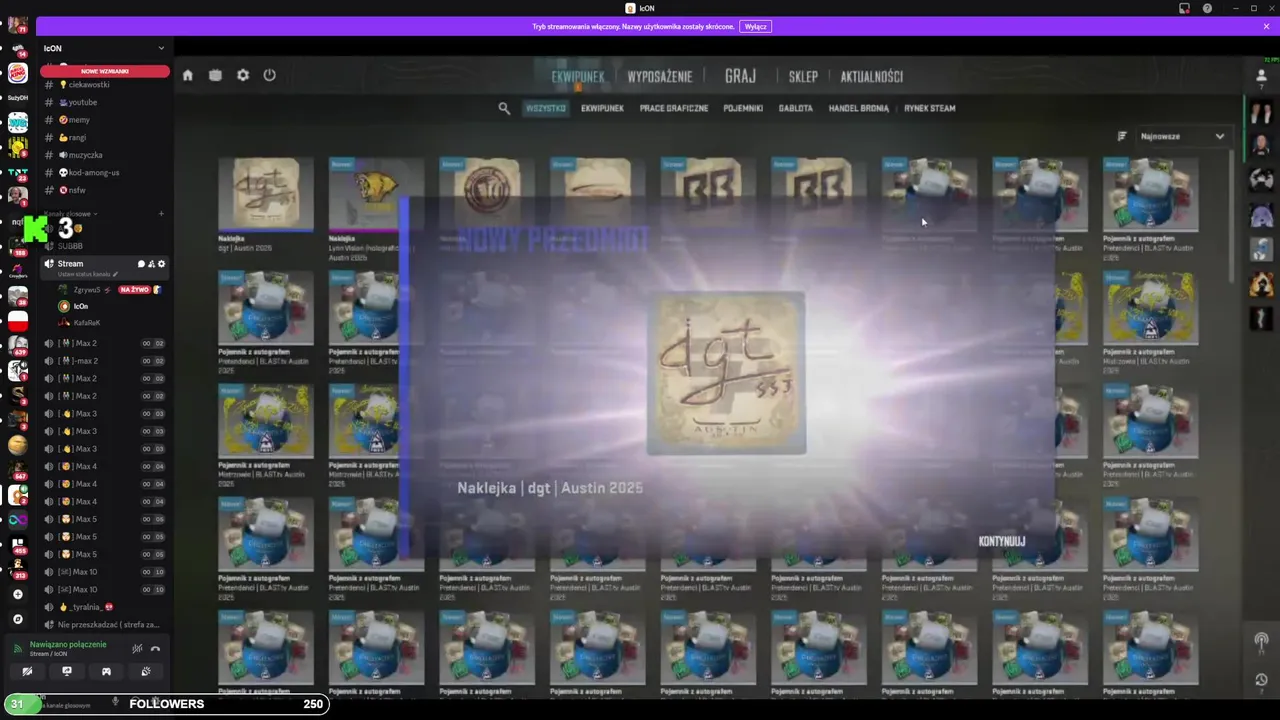Screen dimensions: 1280x720
Task: Open Discord inbox icon in title bar
Action: point(1185,8)
